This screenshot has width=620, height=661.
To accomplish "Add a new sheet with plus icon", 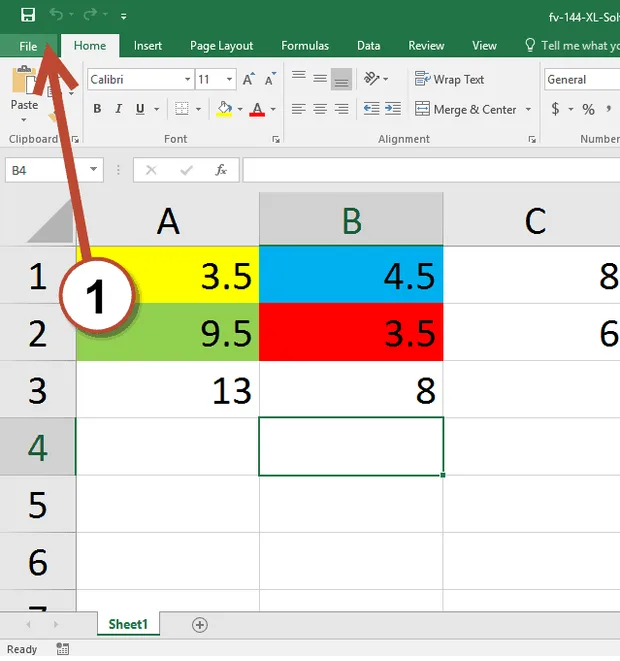I will 200,625.
